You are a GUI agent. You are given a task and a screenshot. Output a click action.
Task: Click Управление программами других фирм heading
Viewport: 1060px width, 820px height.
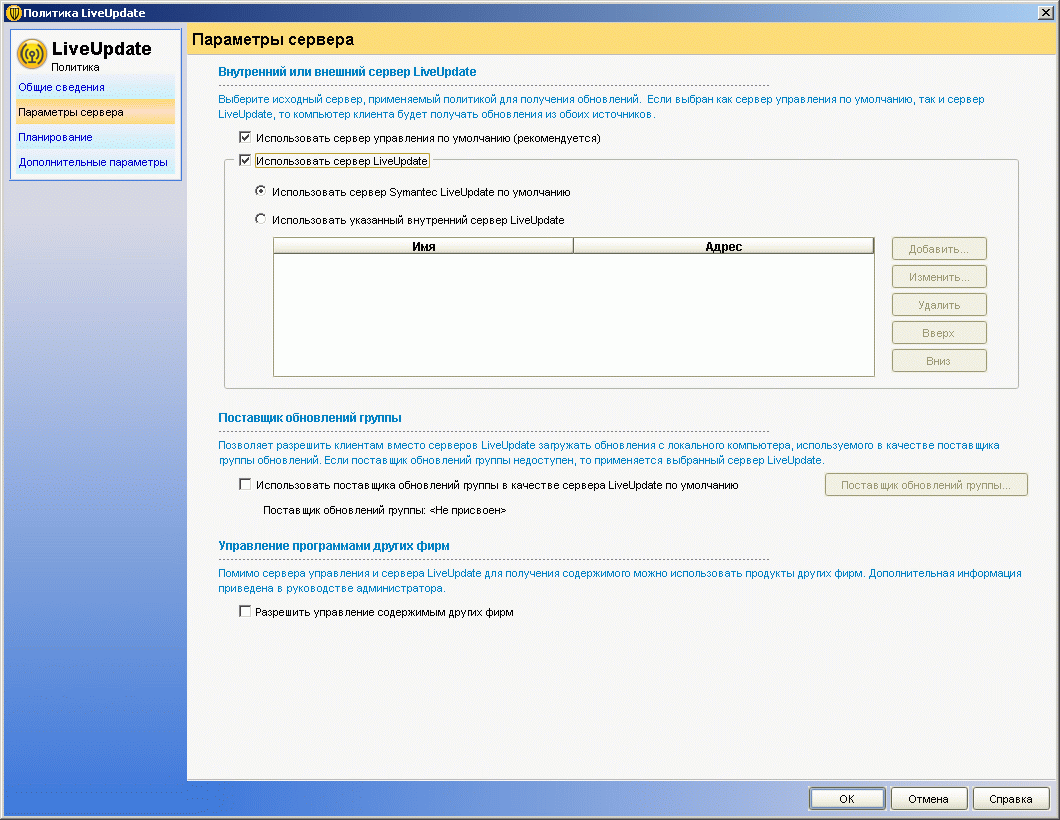(334, 546)
